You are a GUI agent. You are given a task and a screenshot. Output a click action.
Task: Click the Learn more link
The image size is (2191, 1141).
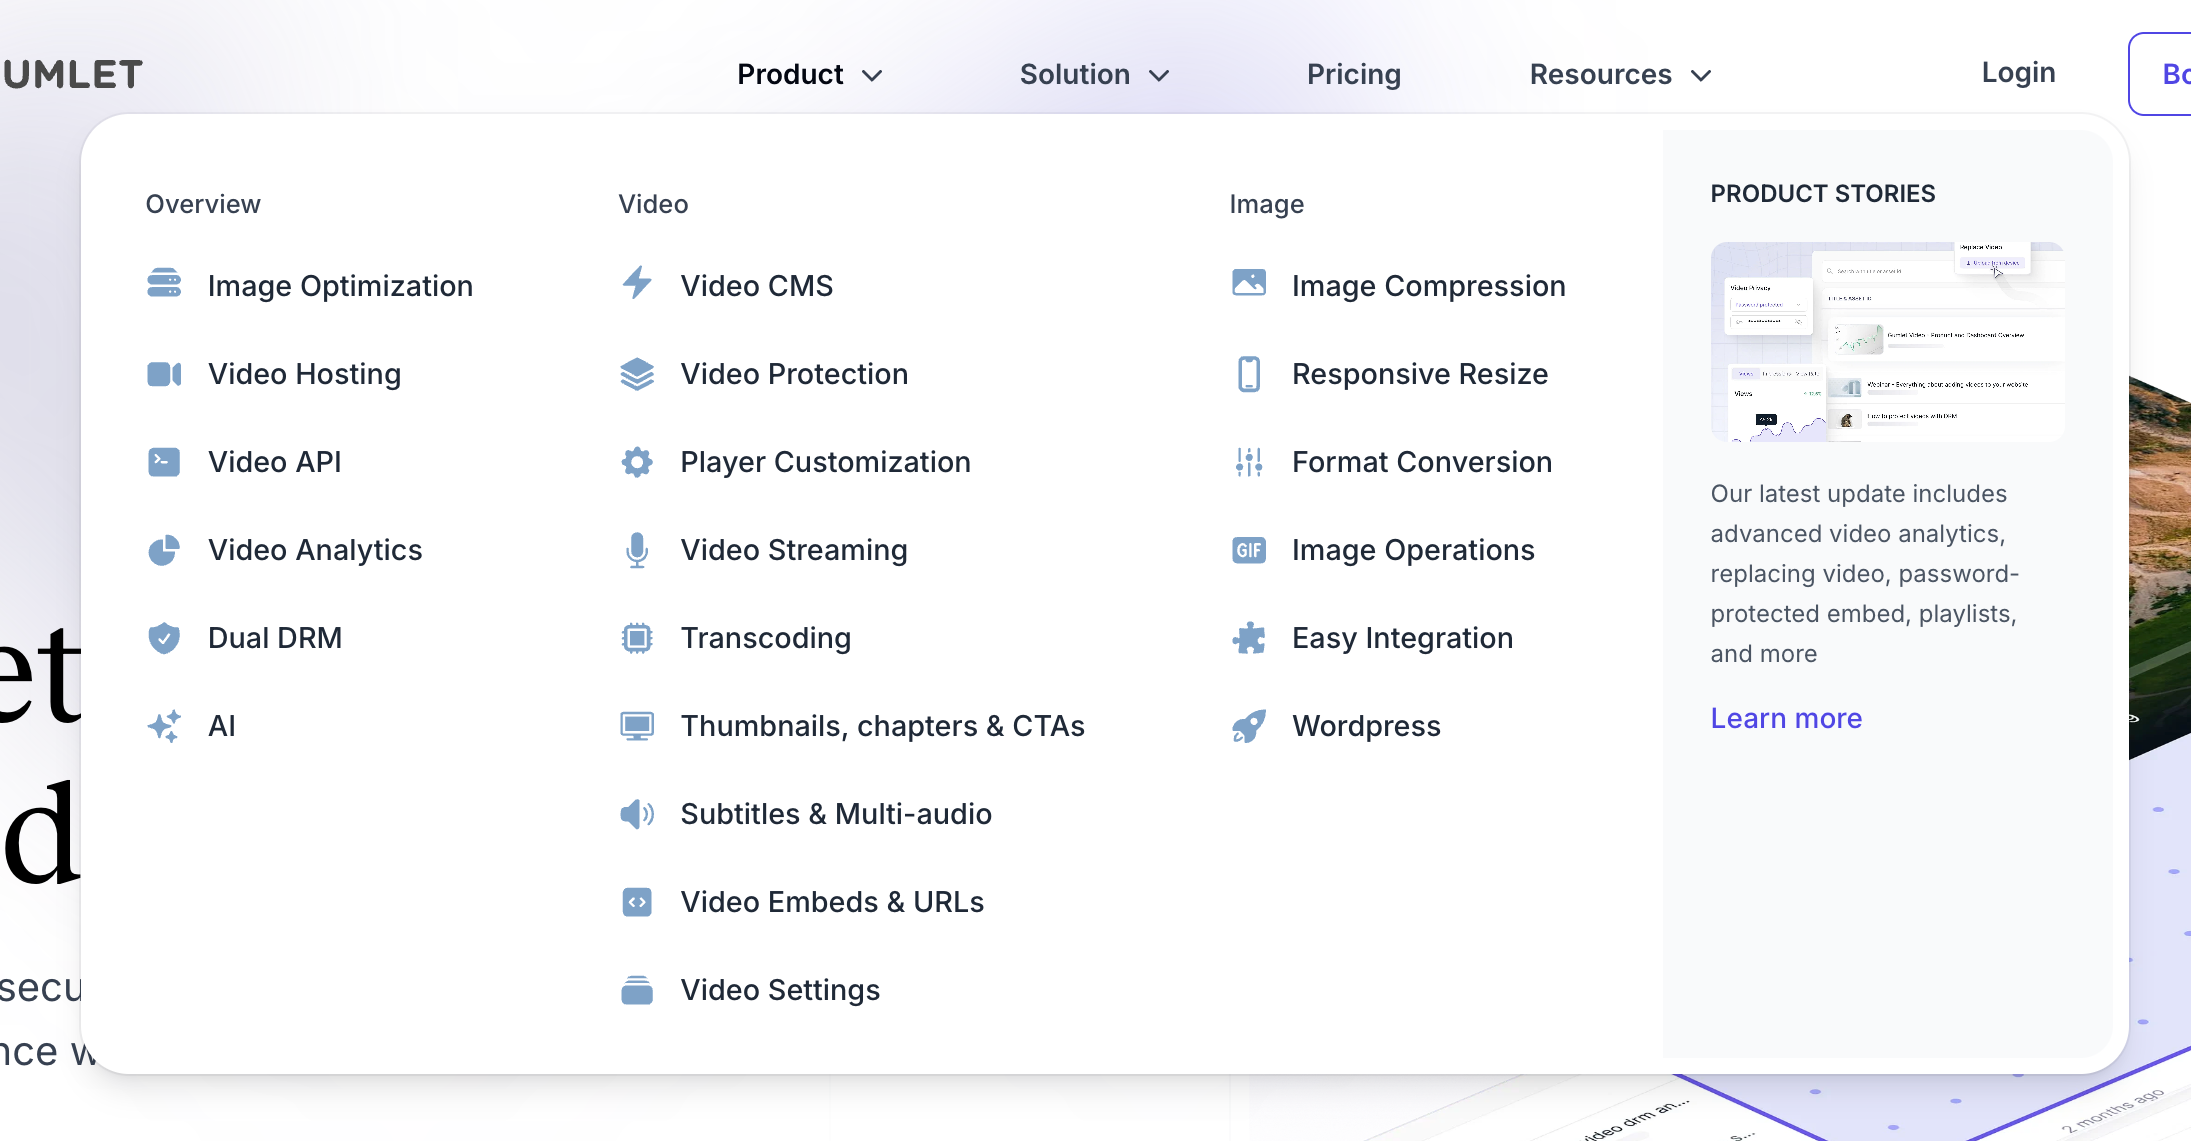pos(1786,718)
